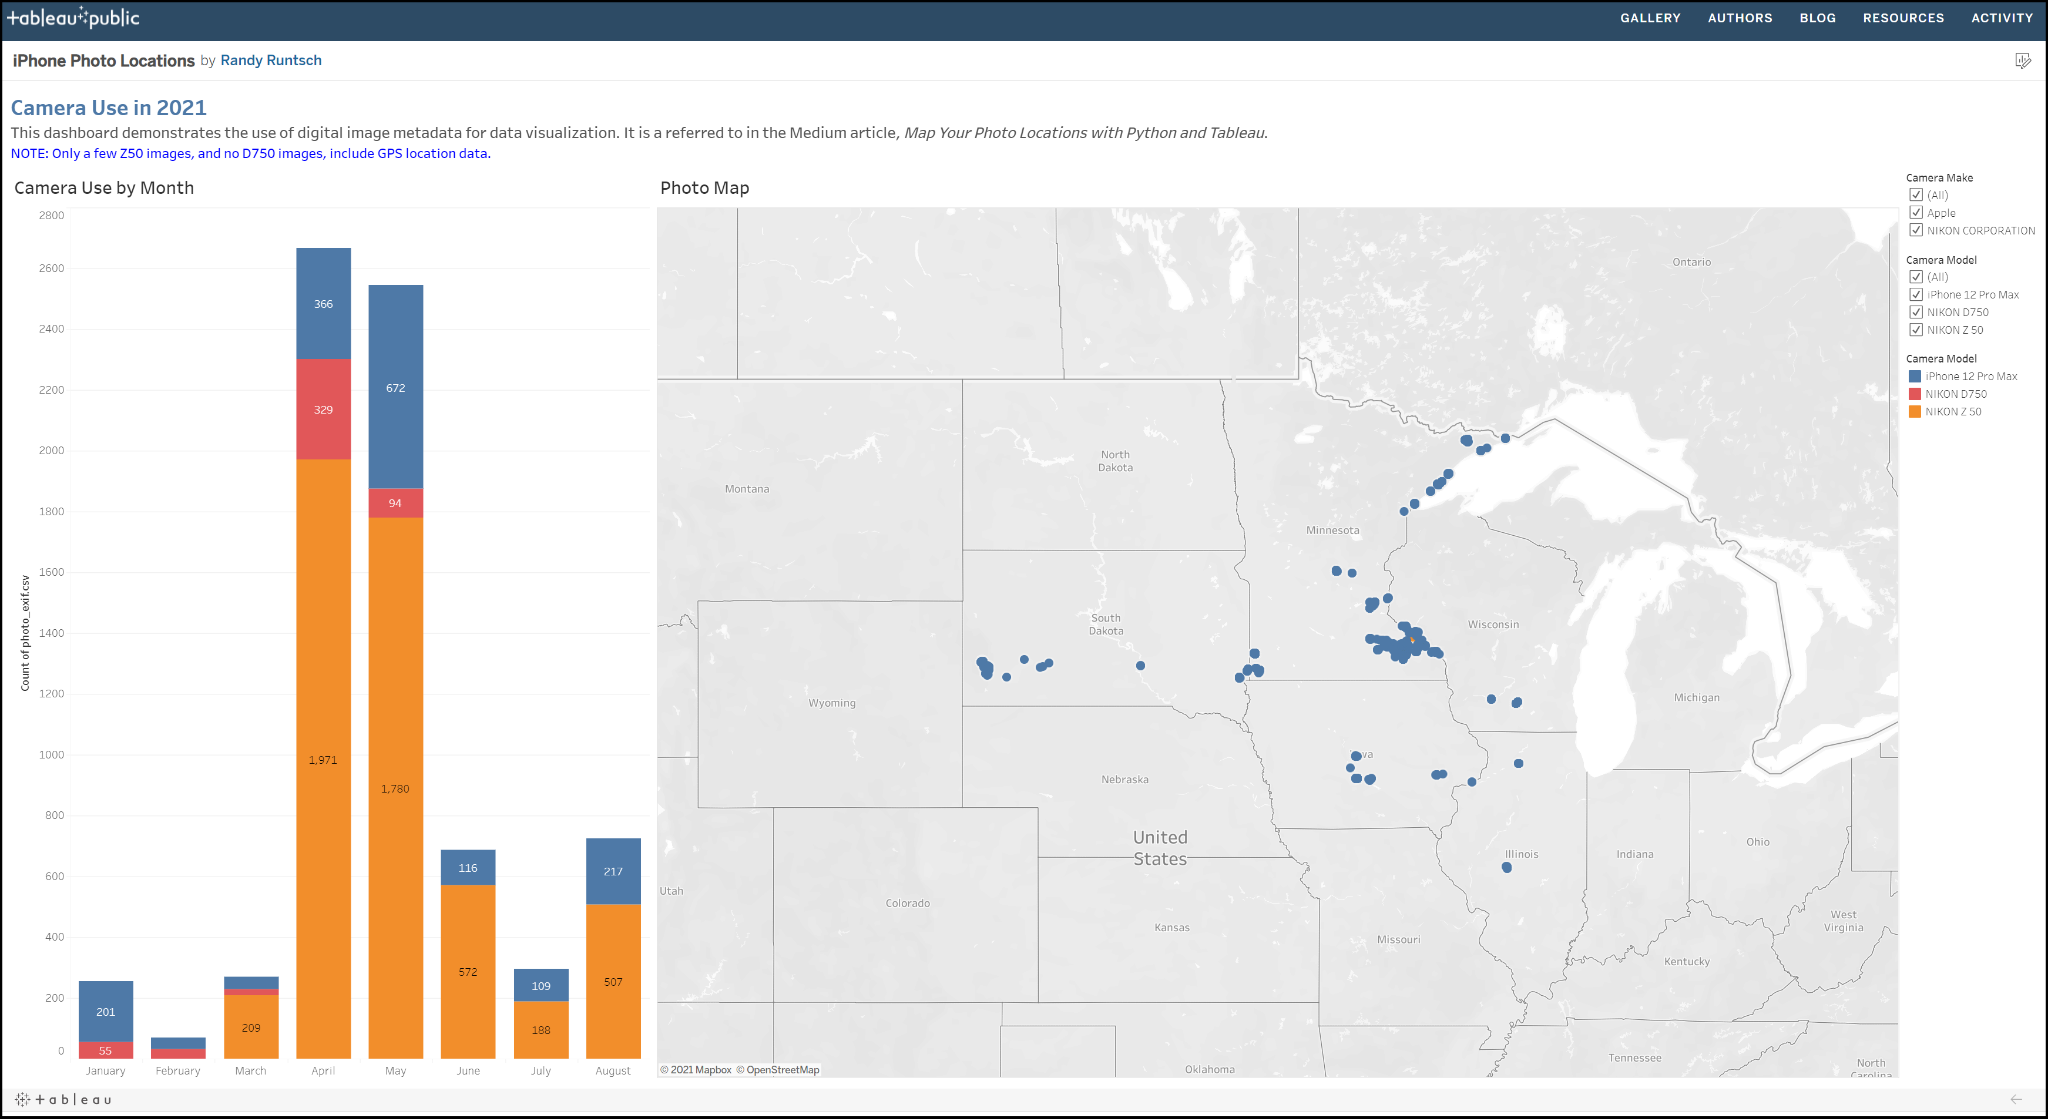Open the Activity page
Image resolution: width=2048 pixels, height=1119 pixels.
coord(2001,18)
